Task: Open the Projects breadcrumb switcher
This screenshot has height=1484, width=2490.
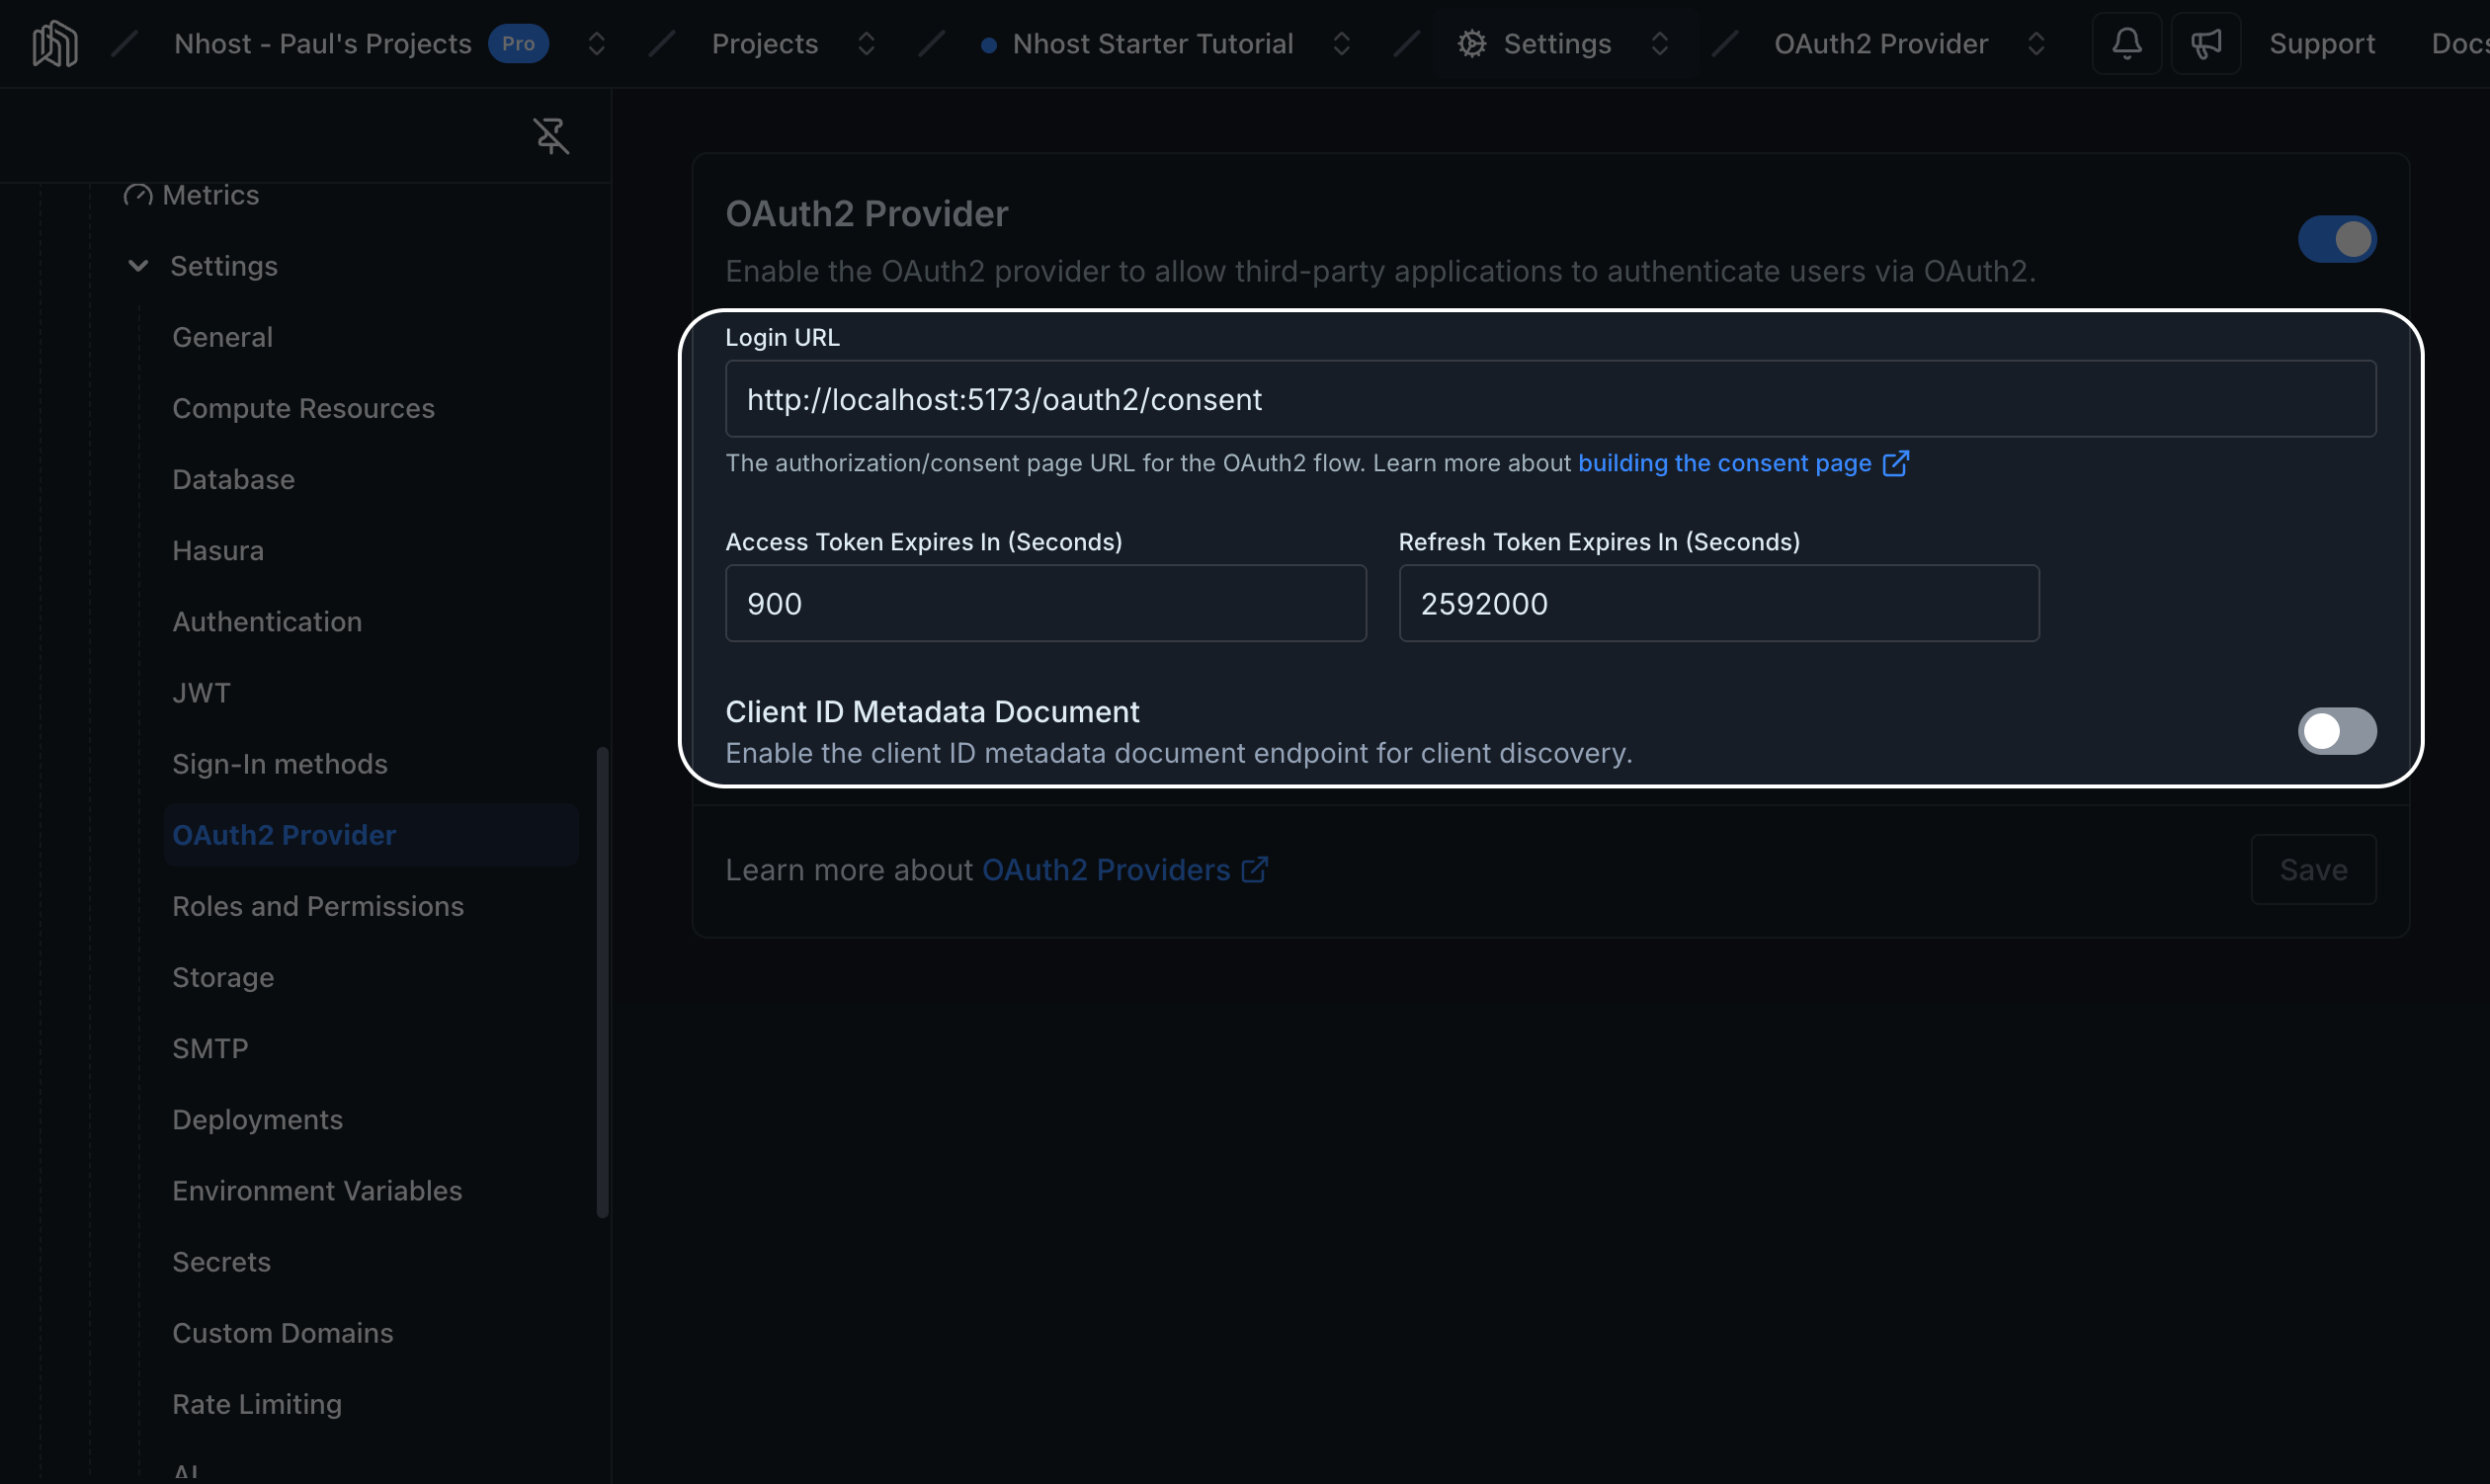Action: [866, 44]
